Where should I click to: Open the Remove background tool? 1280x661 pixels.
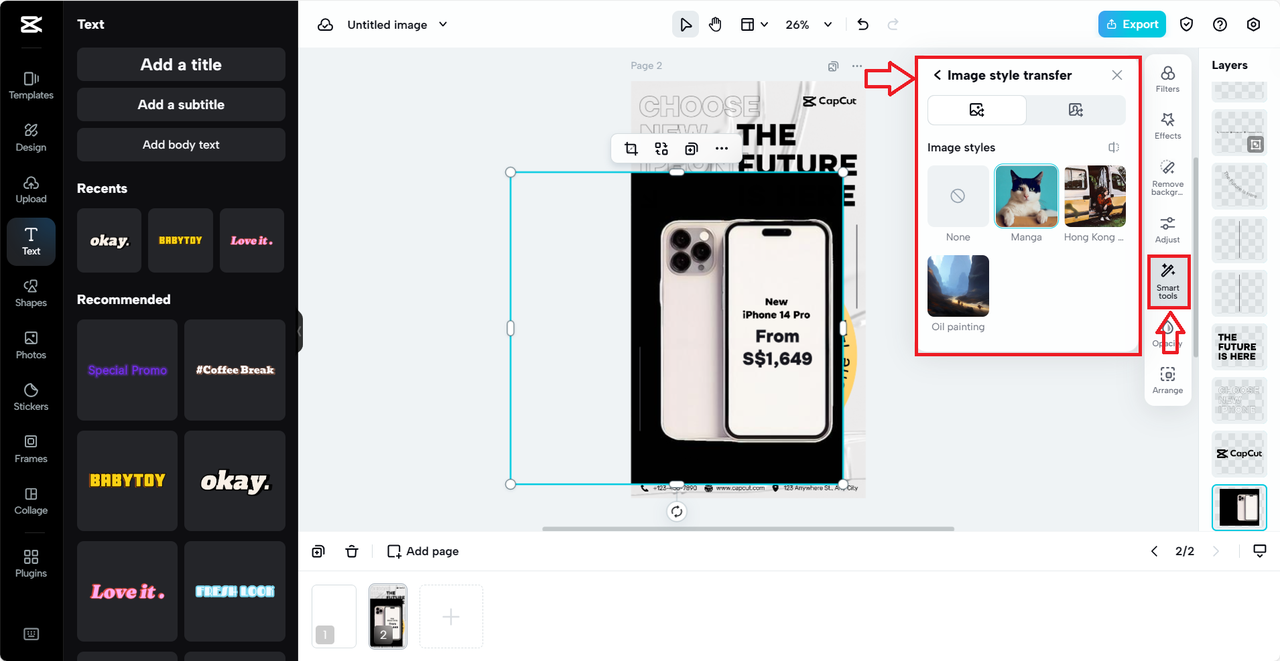[1167, 178]
